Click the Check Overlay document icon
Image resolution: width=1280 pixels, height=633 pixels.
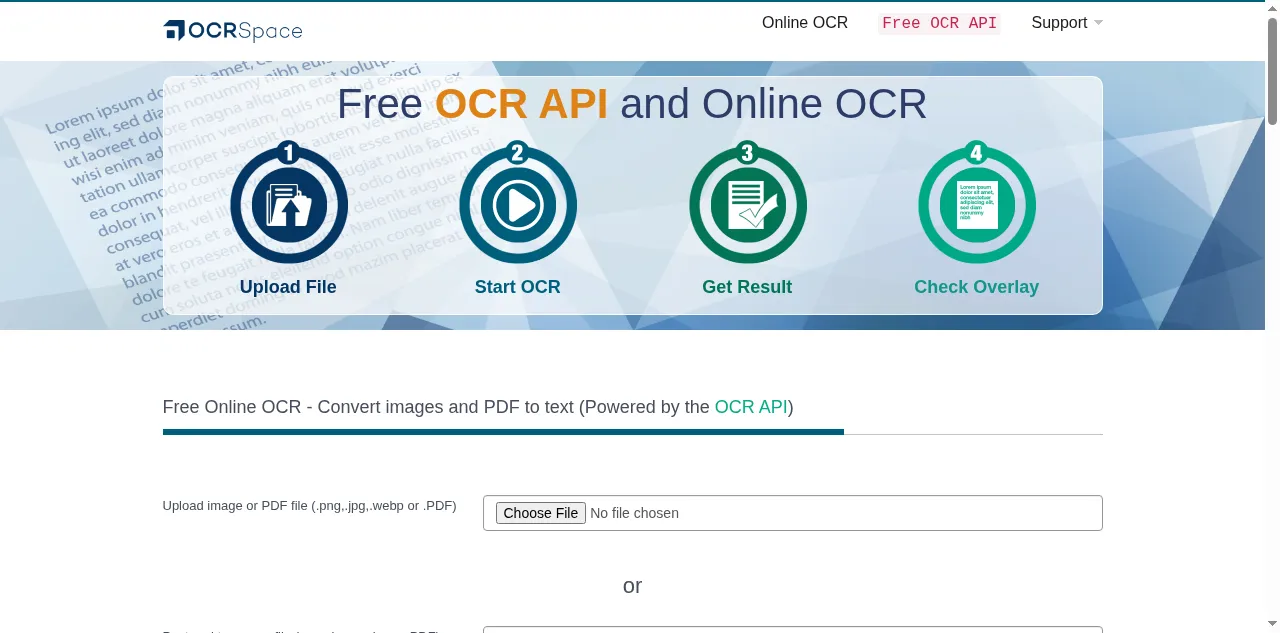(x=977, y=203)
